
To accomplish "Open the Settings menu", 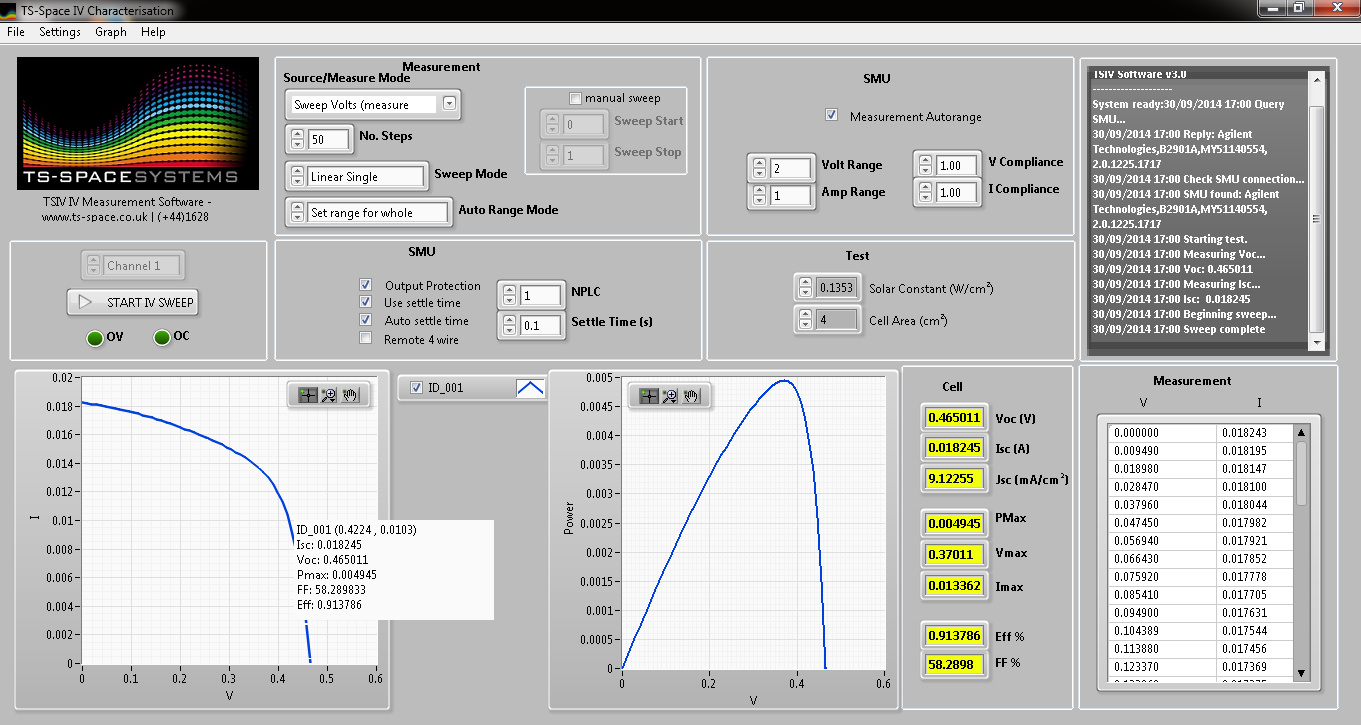I will [x=60, y=32].
